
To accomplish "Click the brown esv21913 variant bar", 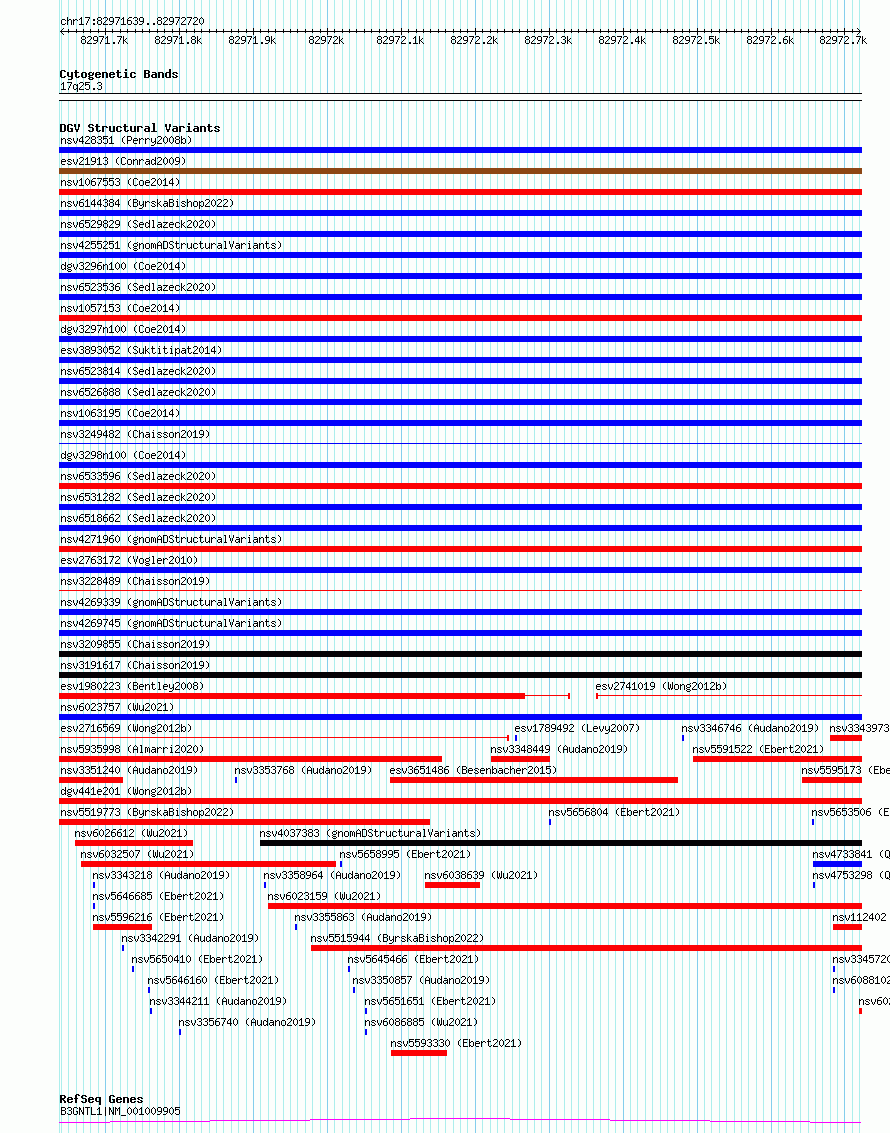I will [460, 171].
